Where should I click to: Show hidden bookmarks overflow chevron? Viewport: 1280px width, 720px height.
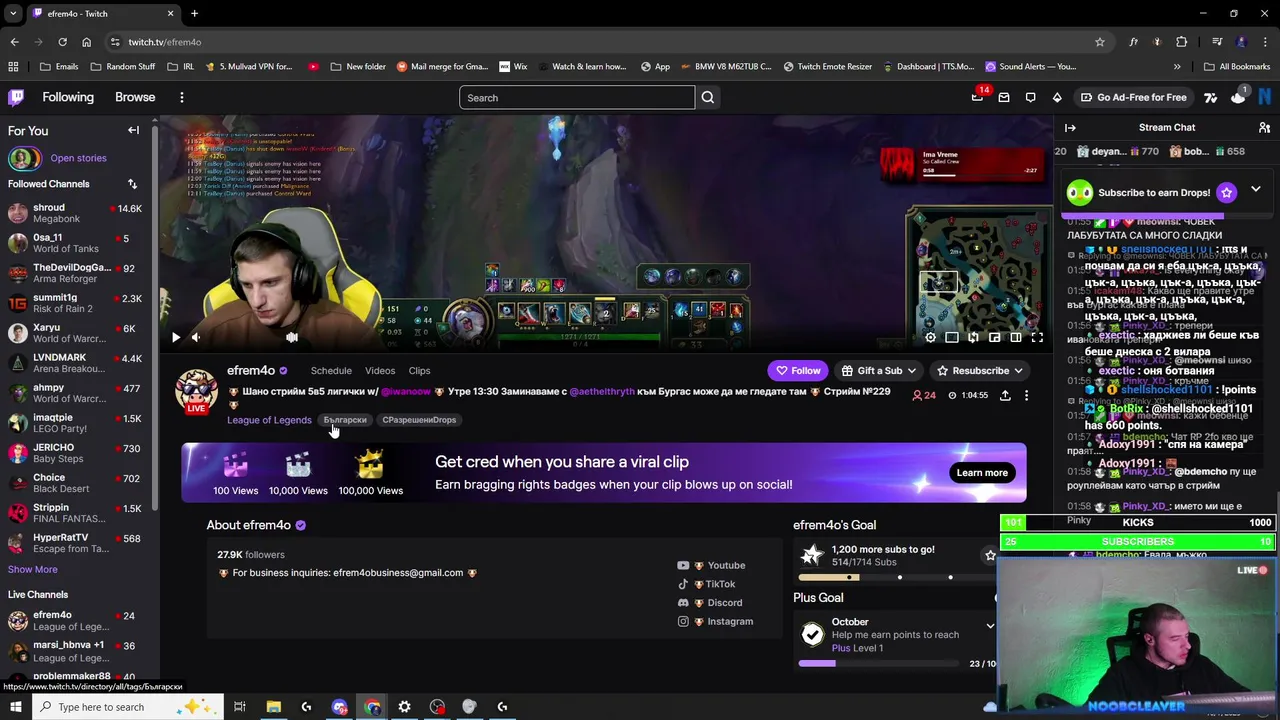(1177, 66)
